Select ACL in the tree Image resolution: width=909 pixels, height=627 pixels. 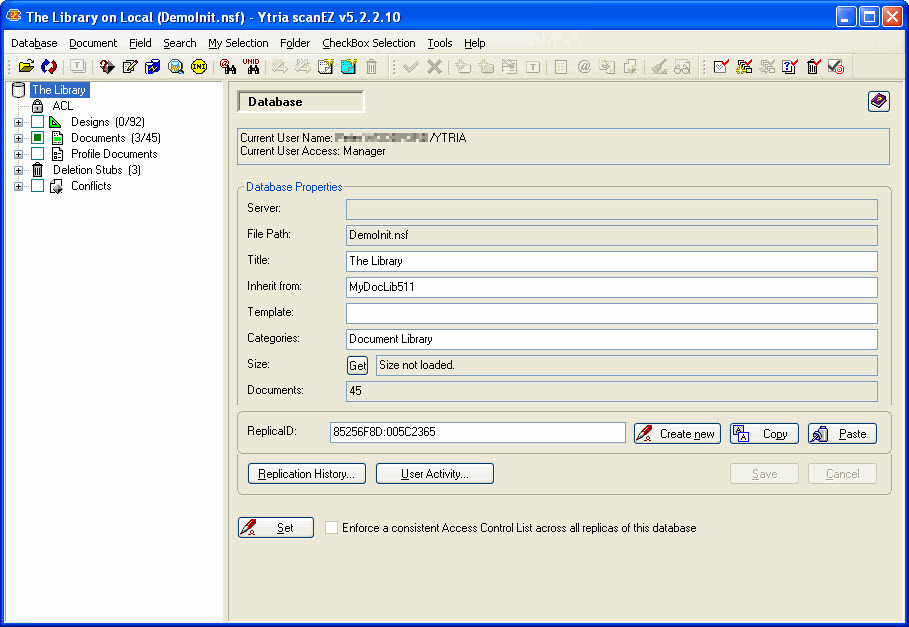click(x=62, y=106)
